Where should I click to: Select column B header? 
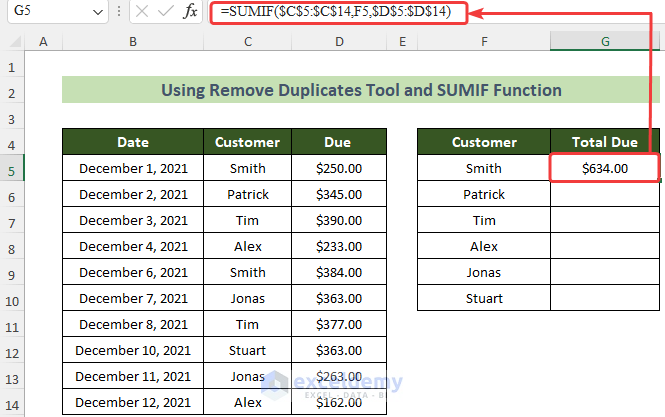pyautogui.click(x=132, y=41)
